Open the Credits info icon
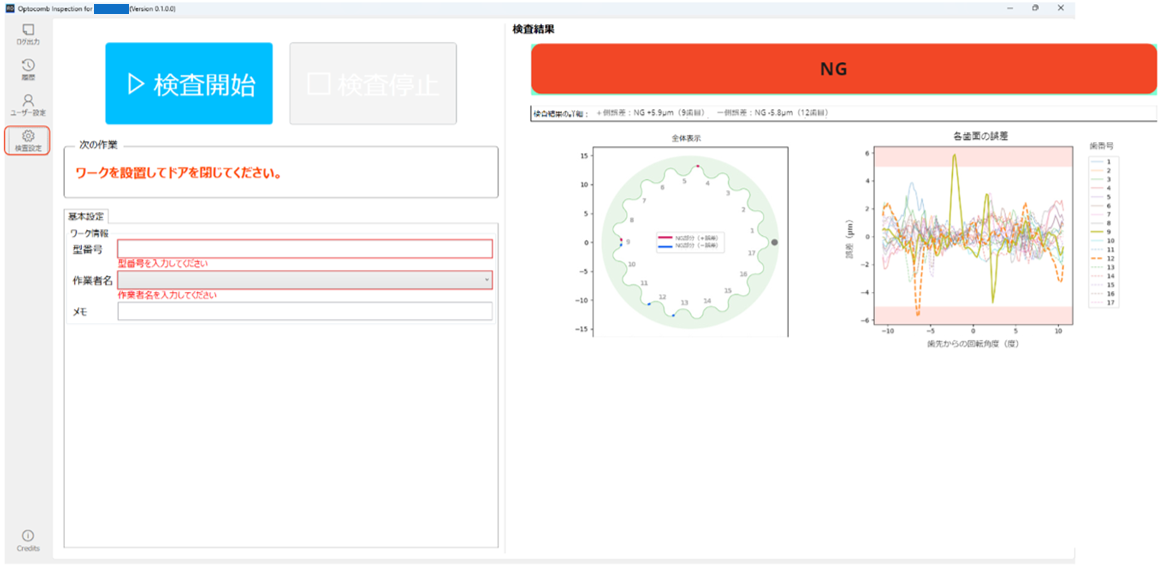 [x=28, y=541]
